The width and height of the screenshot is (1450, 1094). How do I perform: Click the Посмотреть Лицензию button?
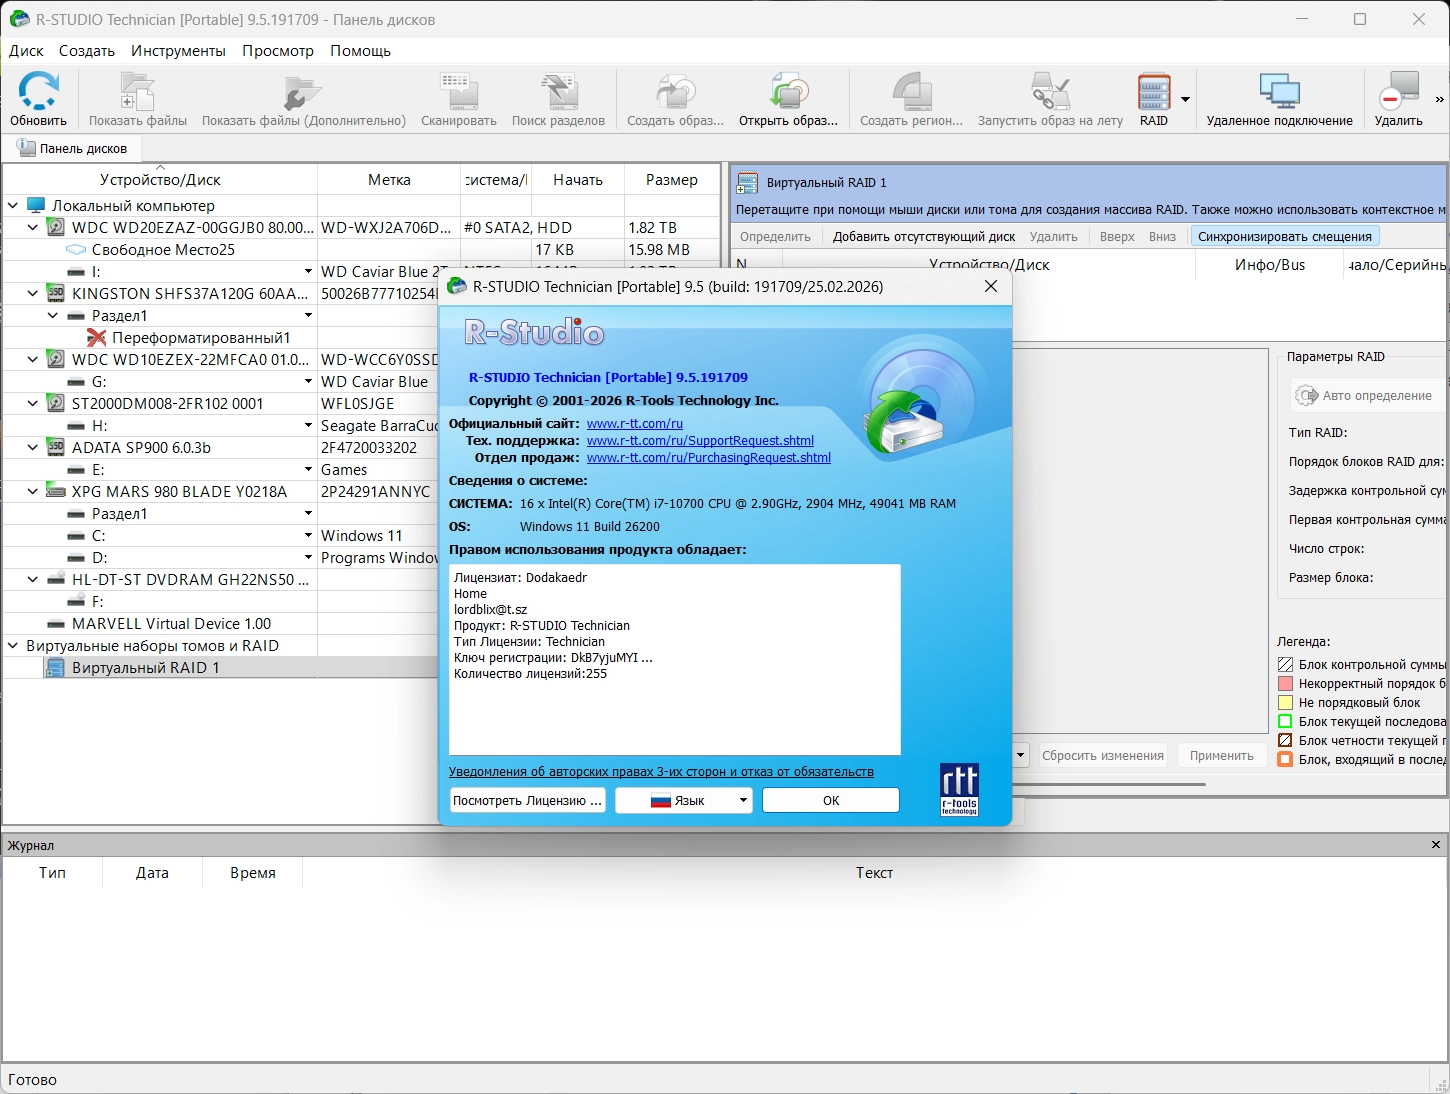click(x=528, y=800)
